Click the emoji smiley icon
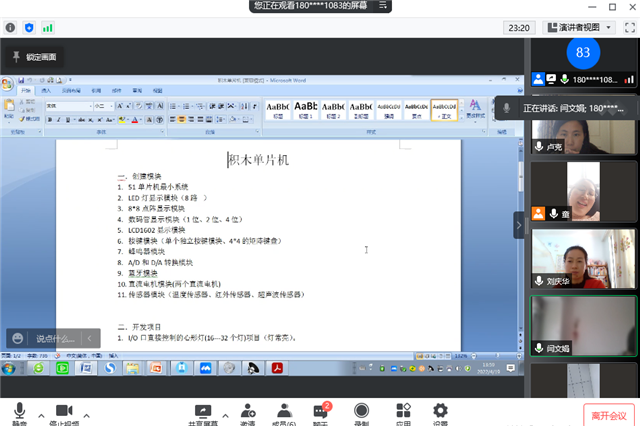Viewport: 640px width, 426px height. pos(19,339)
